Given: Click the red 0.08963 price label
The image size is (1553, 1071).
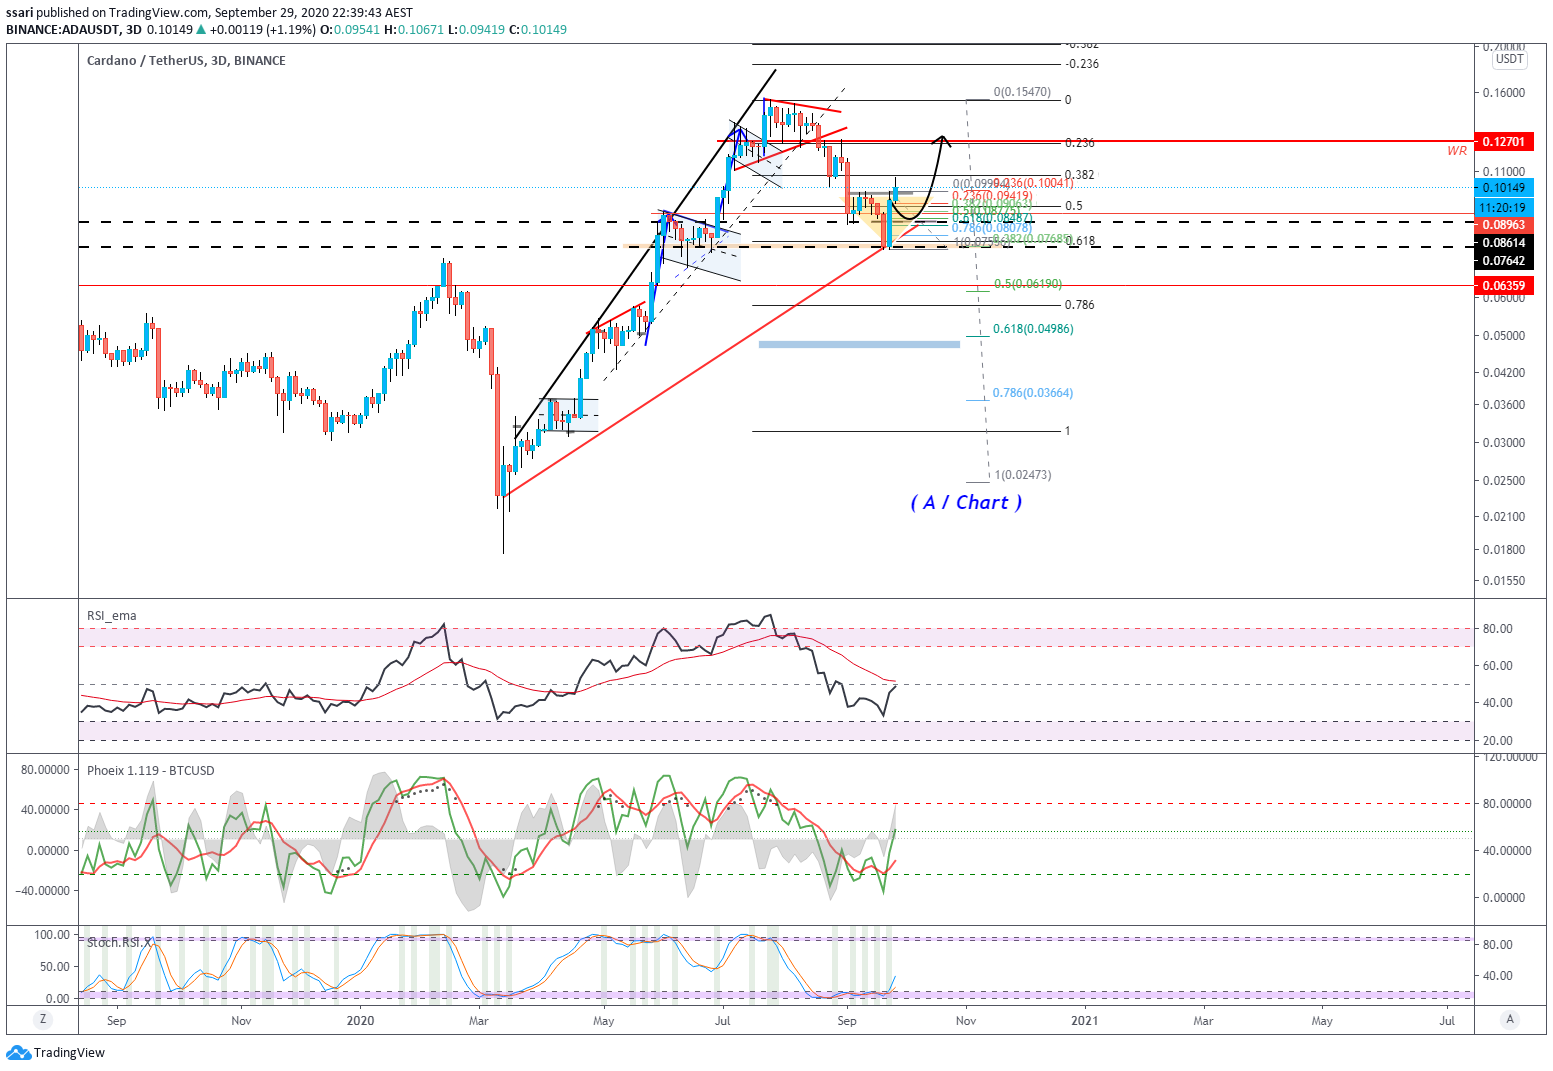Looking at the screenshot, I should tap(1503, 225).
